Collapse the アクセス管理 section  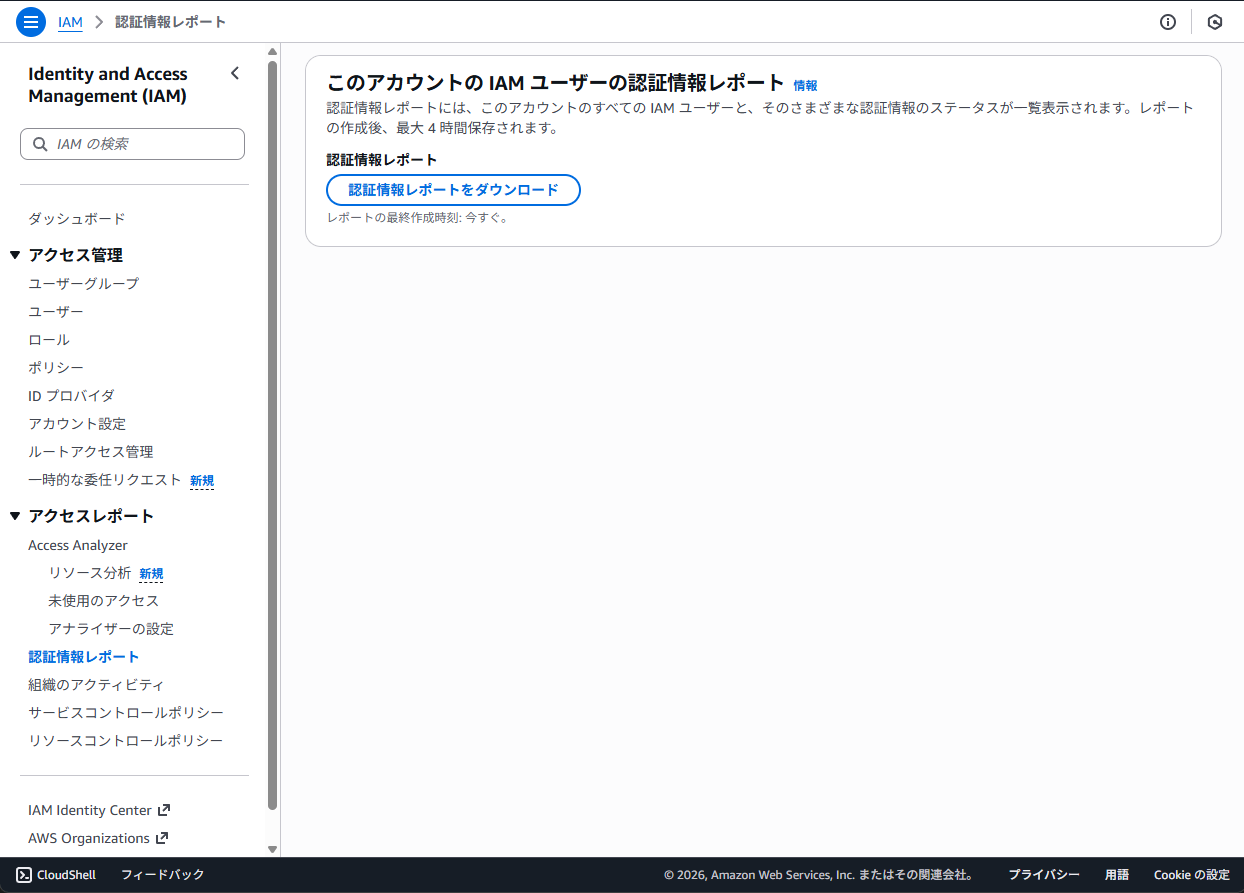[15, 255]
